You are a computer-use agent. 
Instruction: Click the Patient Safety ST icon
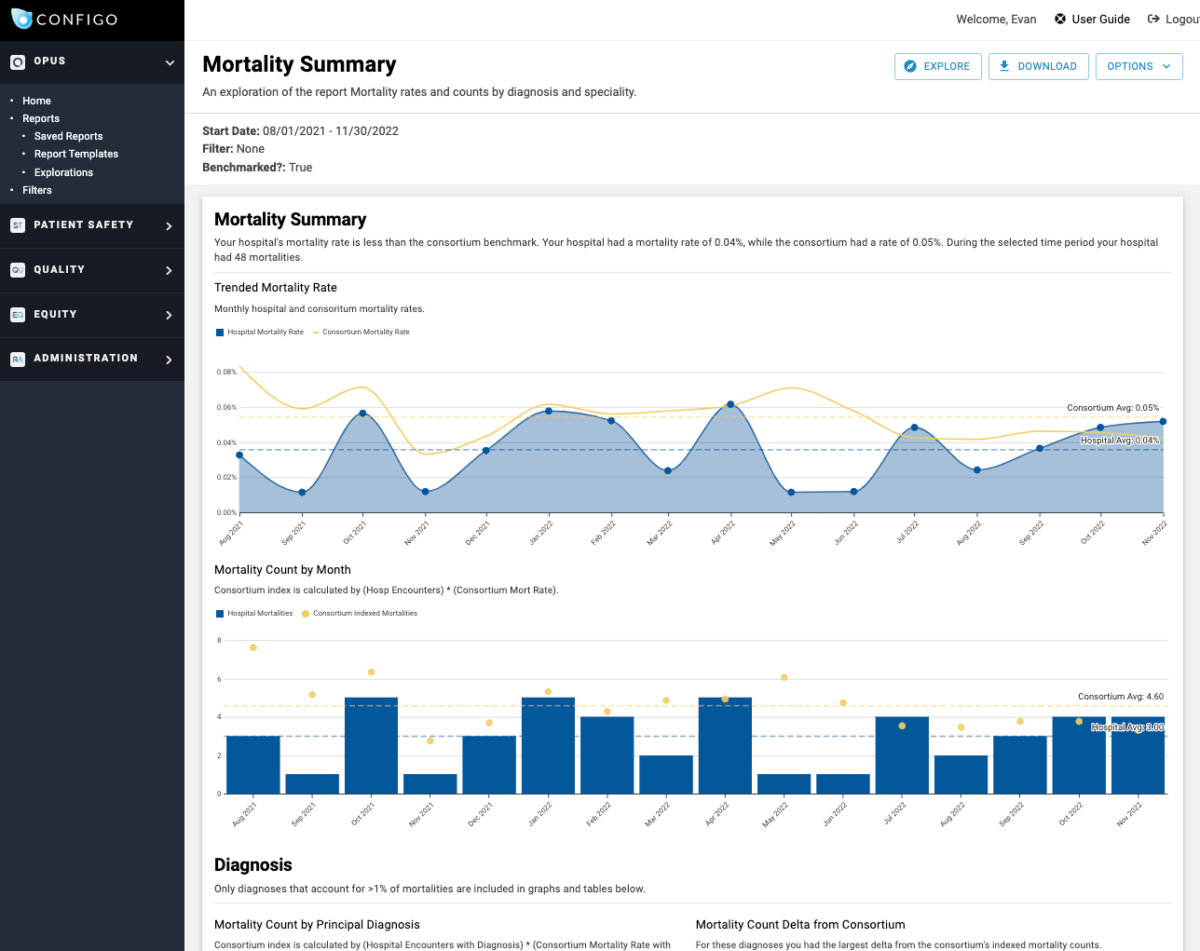click(16, 225)
